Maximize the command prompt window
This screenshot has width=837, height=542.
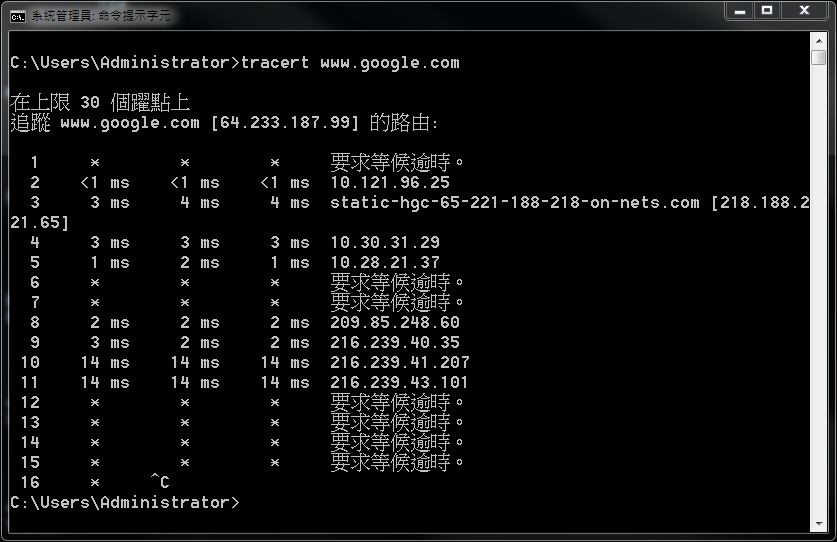click(767, 11)
